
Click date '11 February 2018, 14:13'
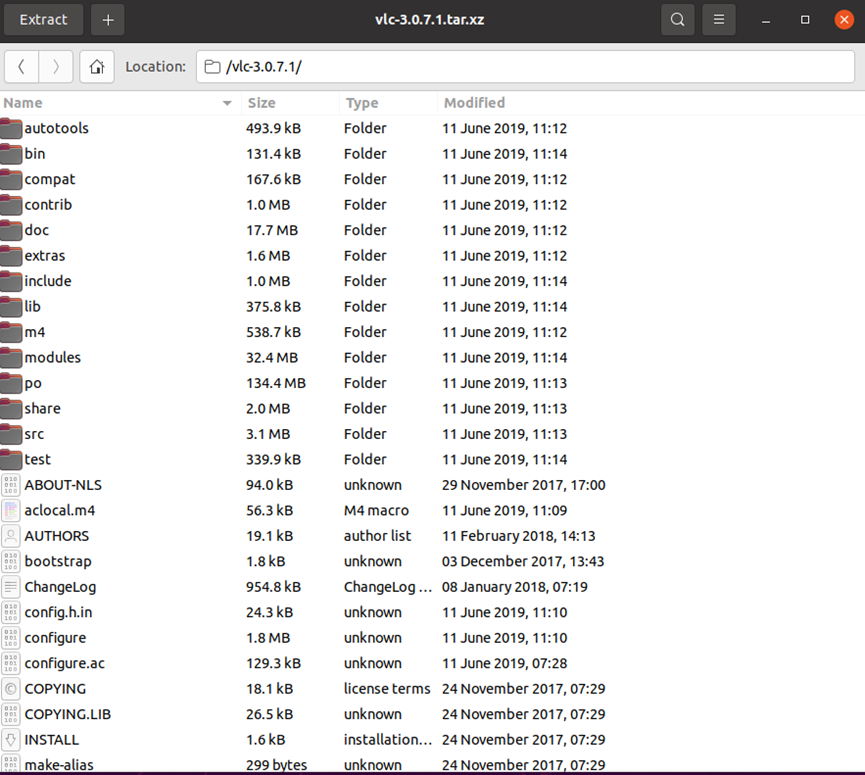(519, 536)
